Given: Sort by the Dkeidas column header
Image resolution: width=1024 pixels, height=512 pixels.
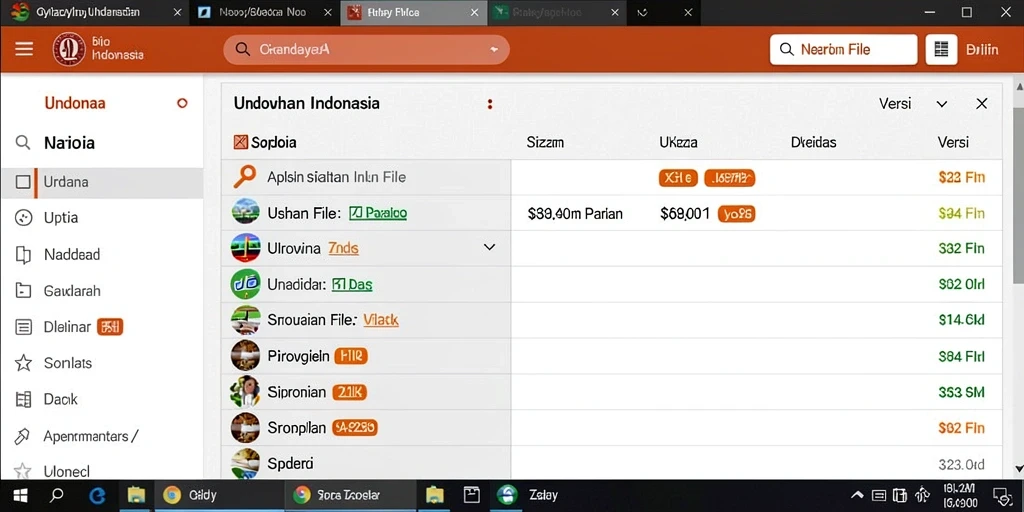Looking at the screenshot, I should [x=813, y=142].
